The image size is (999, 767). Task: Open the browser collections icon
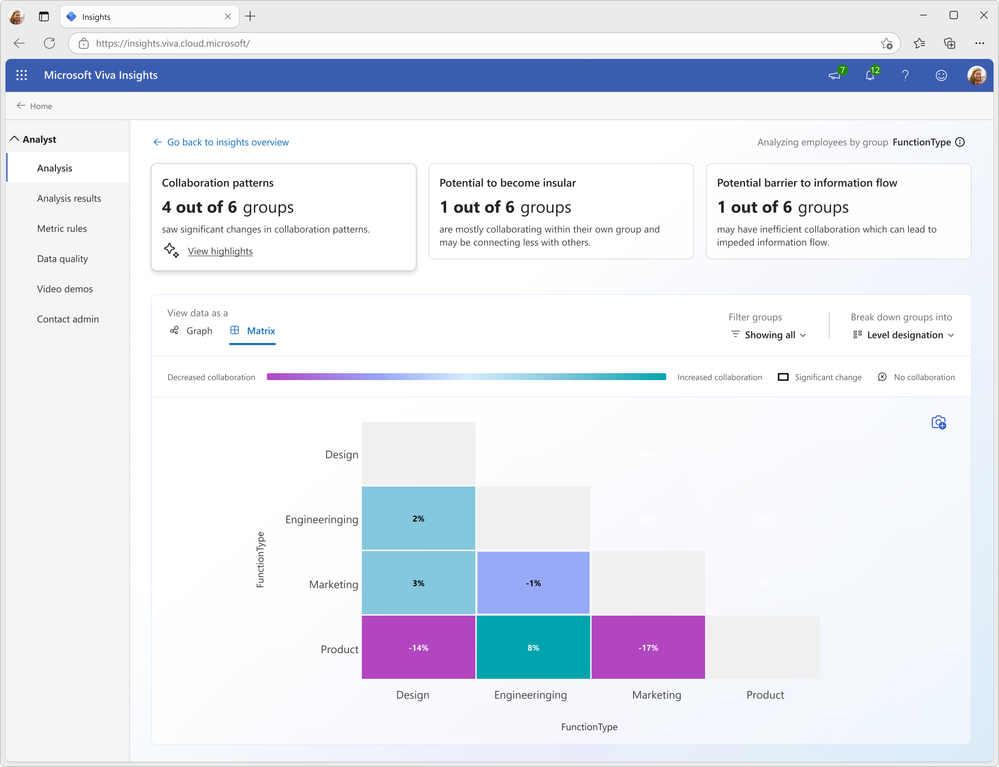(949, 43)
